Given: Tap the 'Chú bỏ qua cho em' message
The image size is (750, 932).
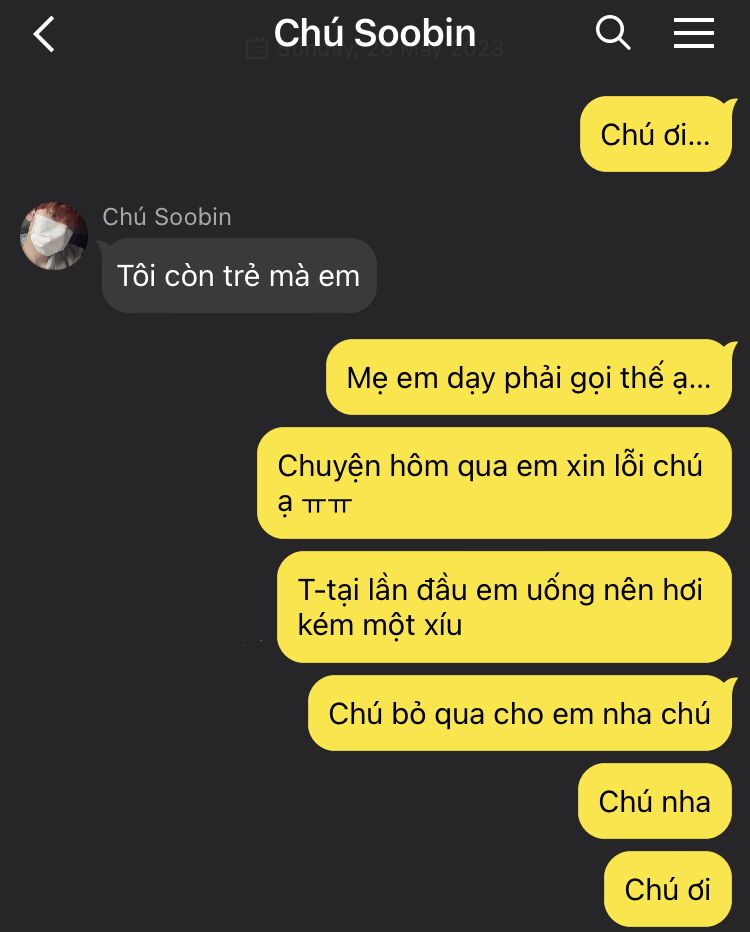Looking at the screenshot, I should coord(520,713).
